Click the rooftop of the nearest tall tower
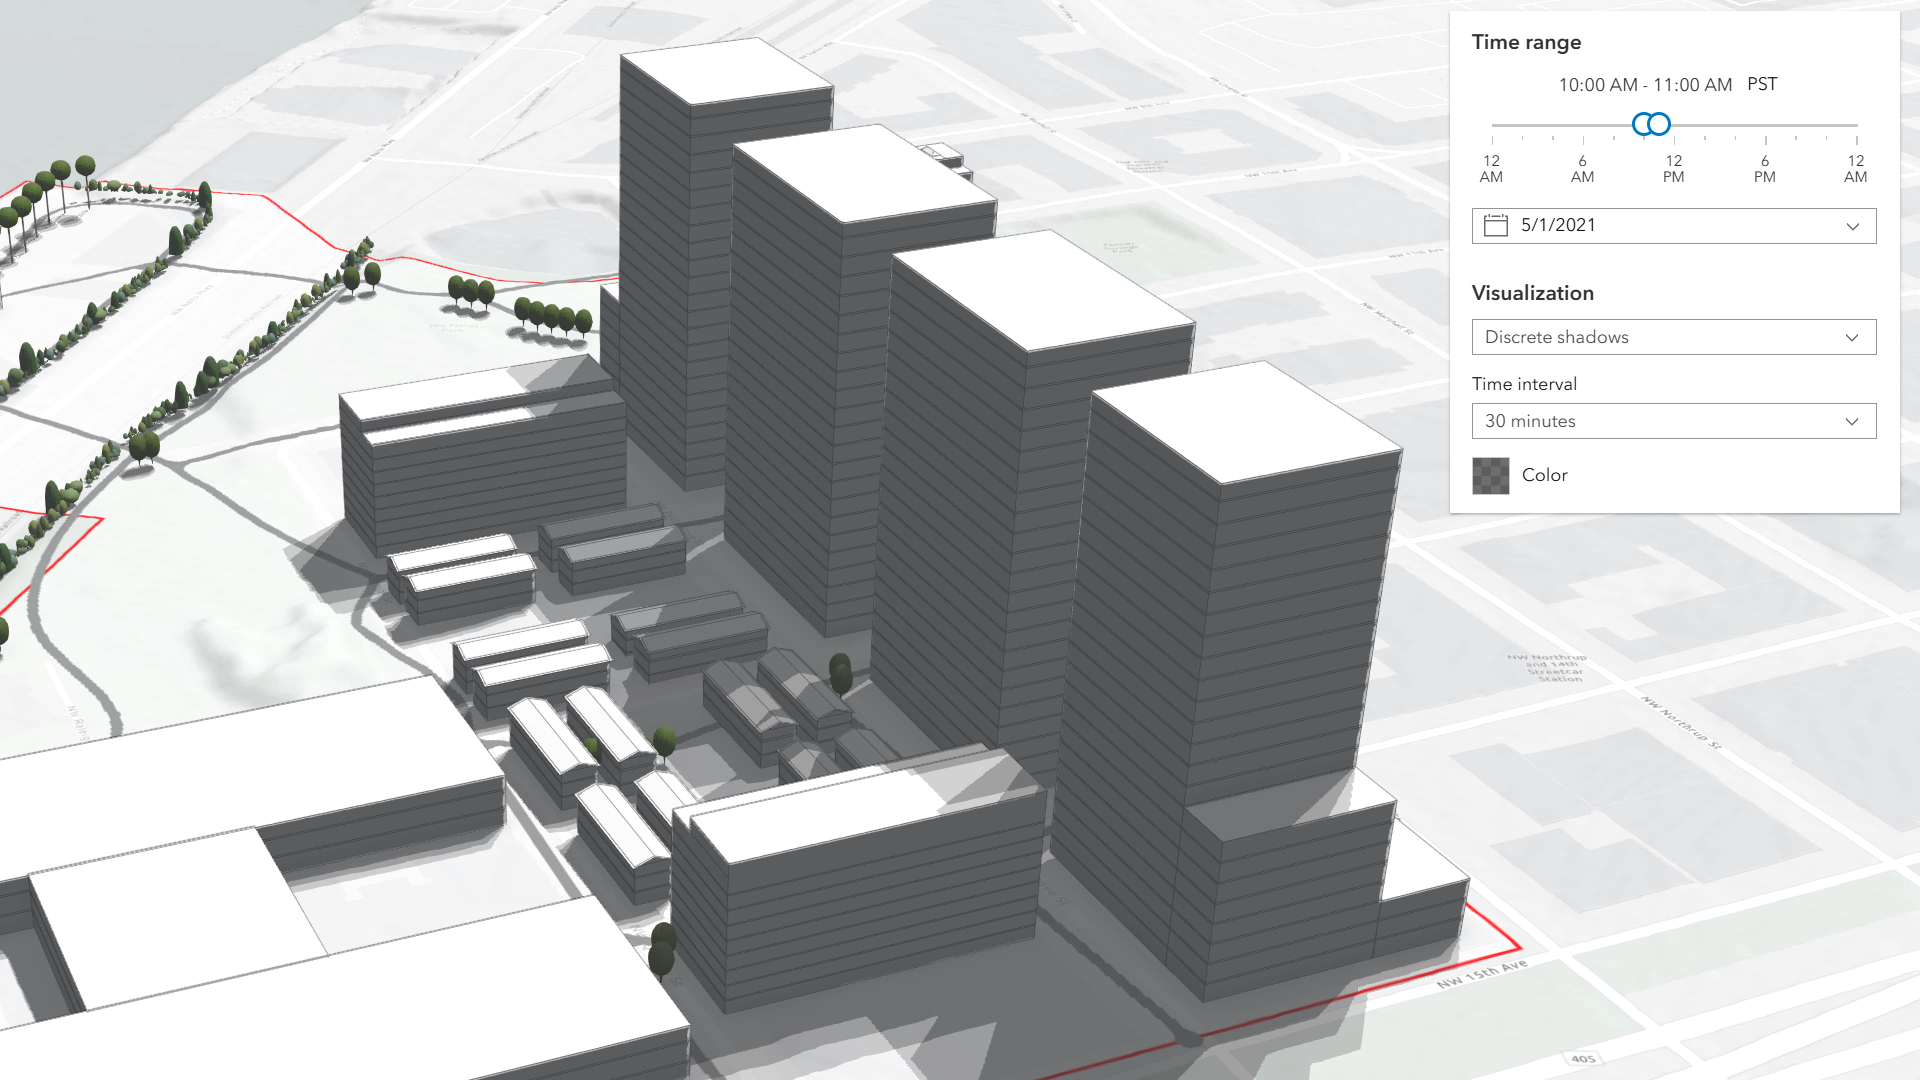Screen dimensions: 1920x1080 pyautogui.click(x=1245, y=420)
